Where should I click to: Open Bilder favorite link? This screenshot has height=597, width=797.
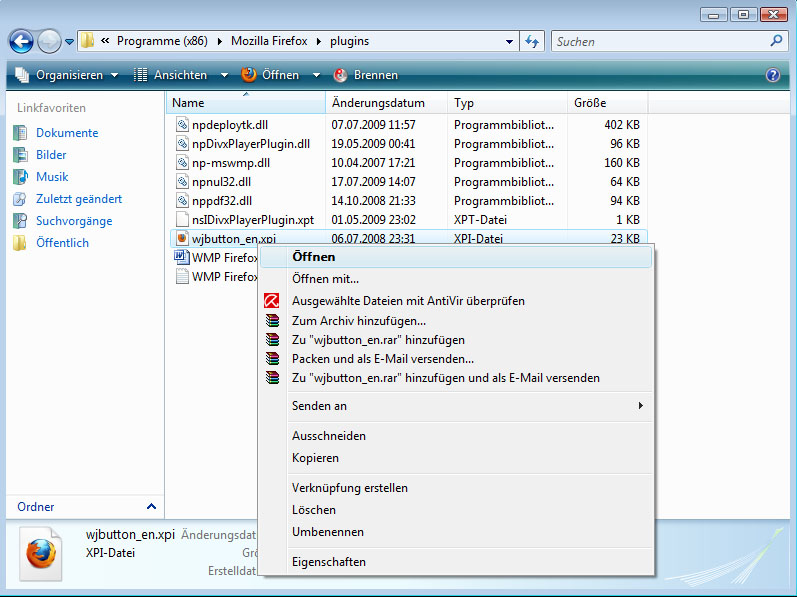[x=51, y=154]
